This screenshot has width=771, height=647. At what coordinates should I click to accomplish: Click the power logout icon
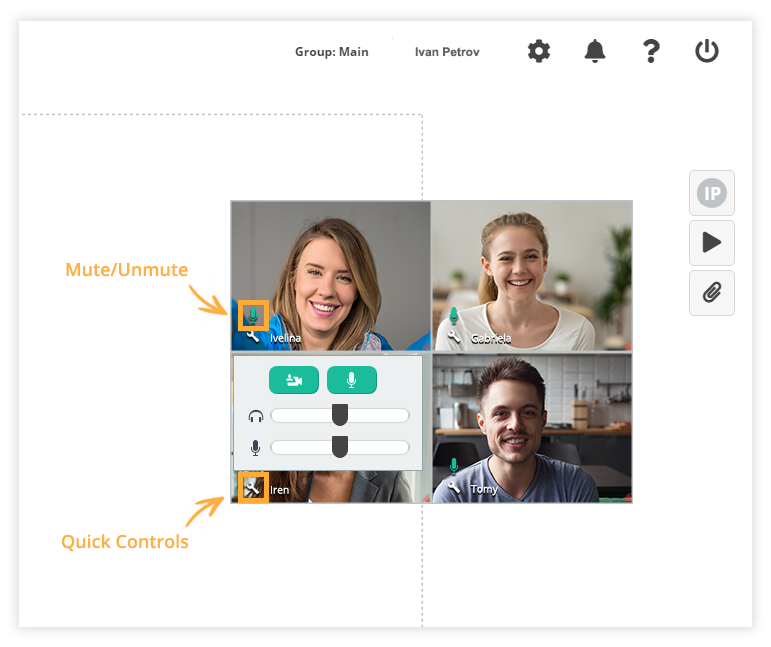click(707, 51)
